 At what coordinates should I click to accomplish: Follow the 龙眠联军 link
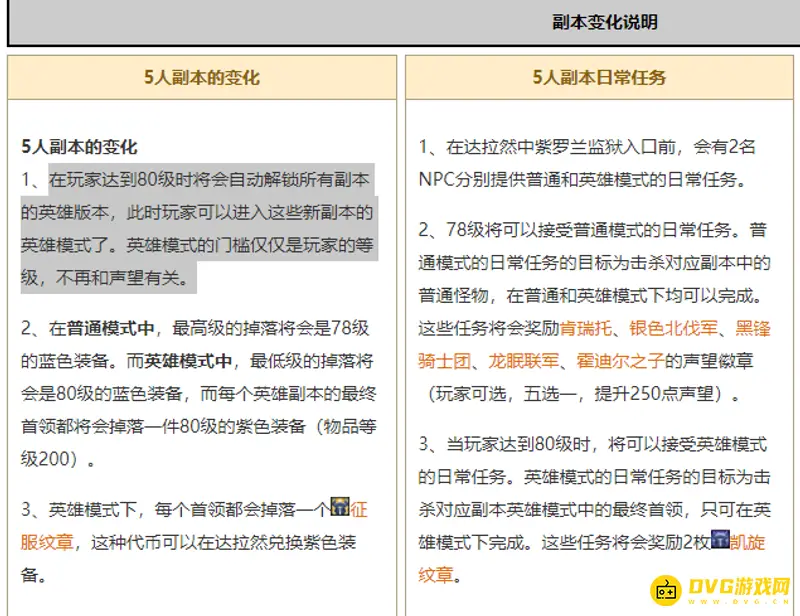tap(523, 361)
